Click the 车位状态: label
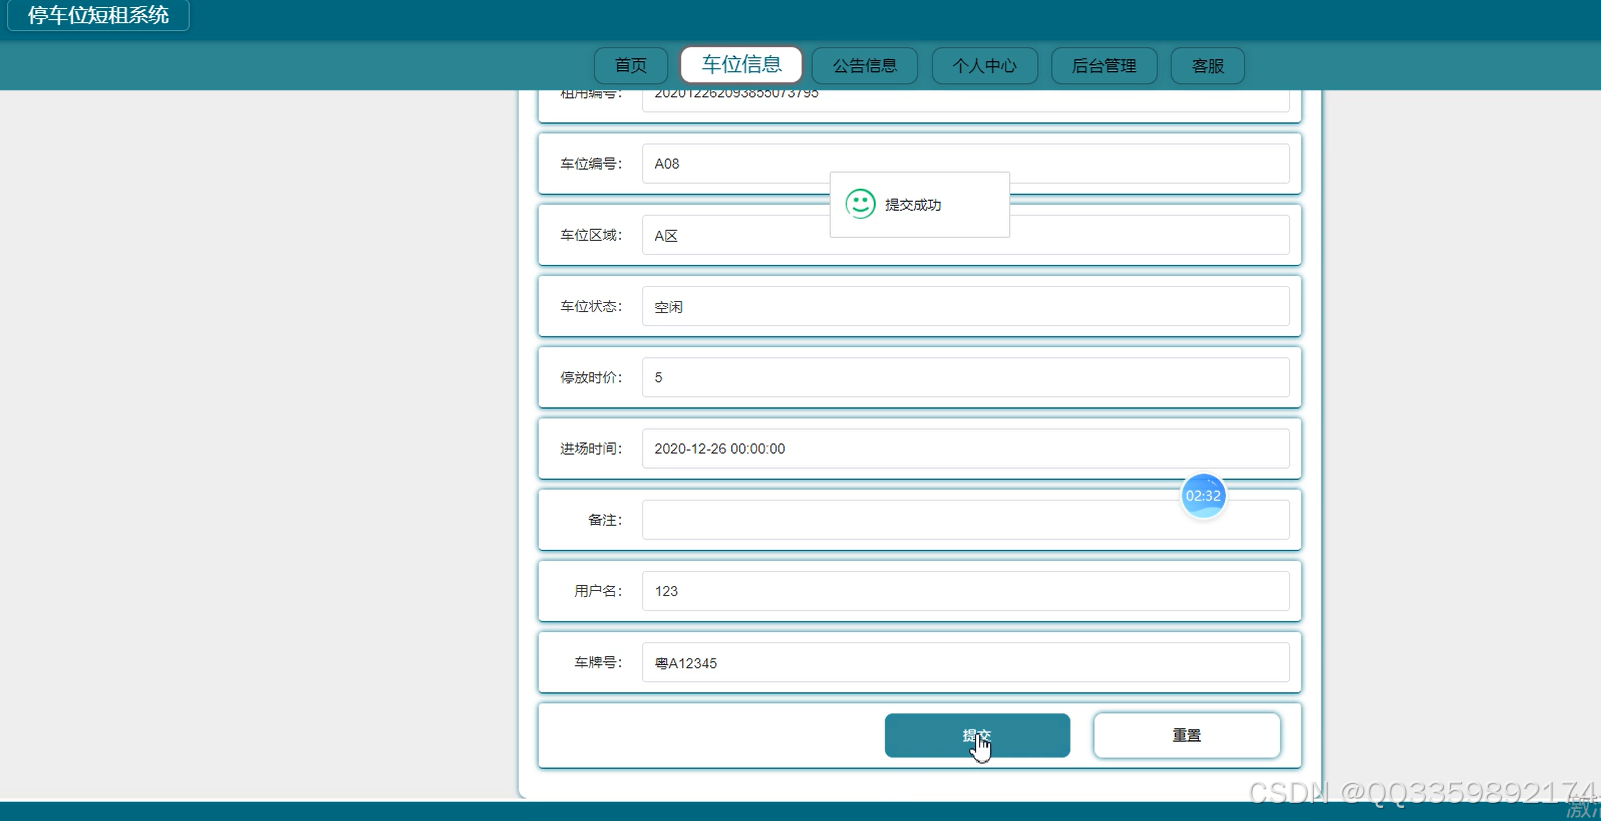This screenshot has width=1601, height=821. (591, 306)
